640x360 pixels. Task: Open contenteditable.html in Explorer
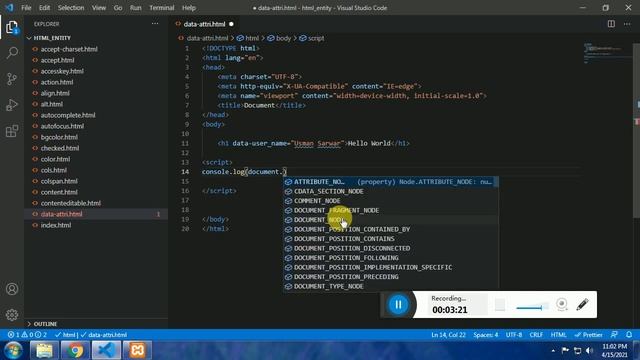[71, 203]
